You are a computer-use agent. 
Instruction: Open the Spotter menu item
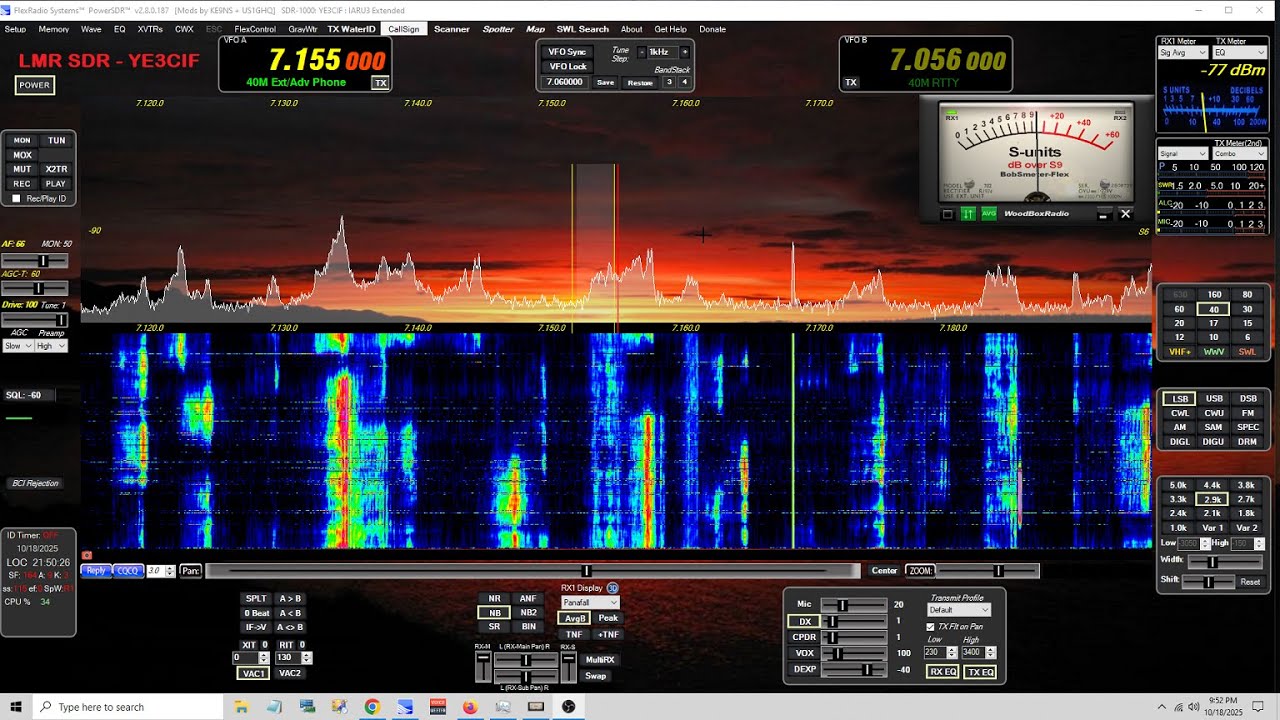498,29
